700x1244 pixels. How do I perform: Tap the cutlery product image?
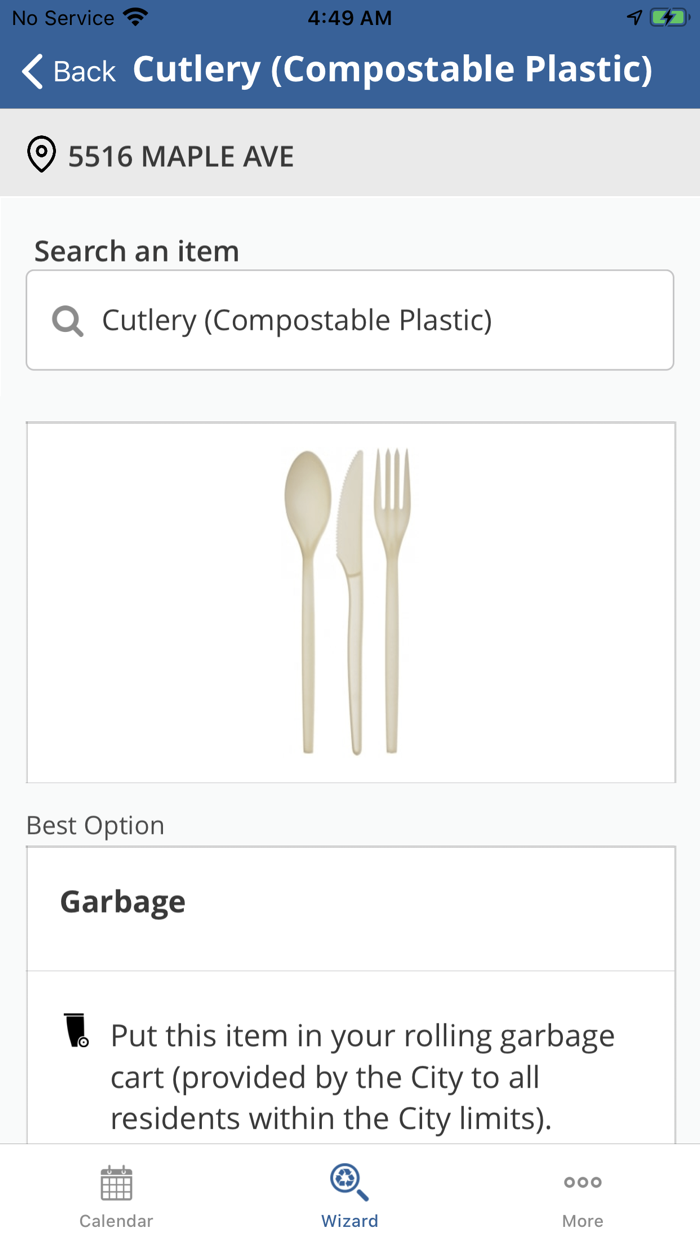coord(350,601)
